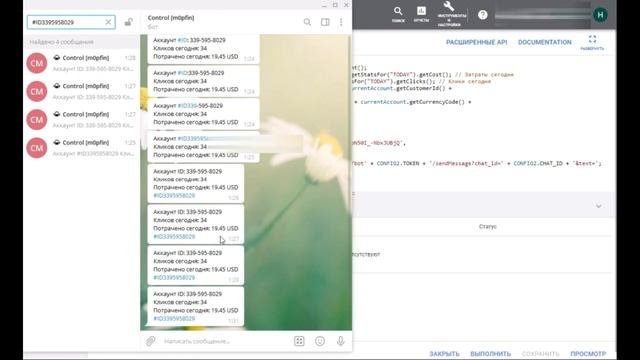Screen dimensions: 640x360
Task: Open the emoji picker smiley icon
Action: (x=320, y=341)
